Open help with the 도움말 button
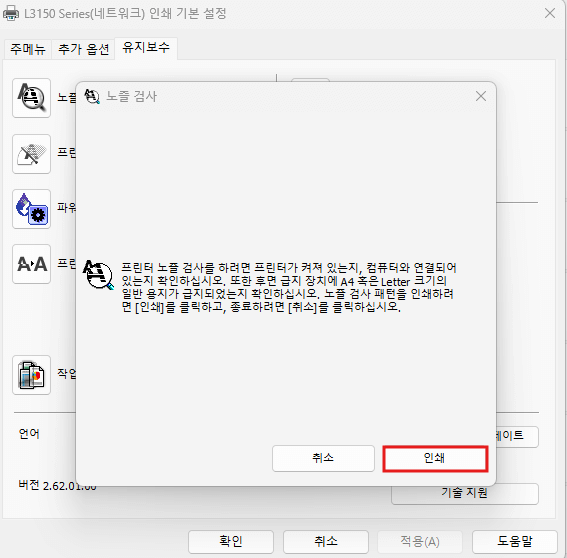Screen dimensions: 567x558 click(x=515, y=541)
